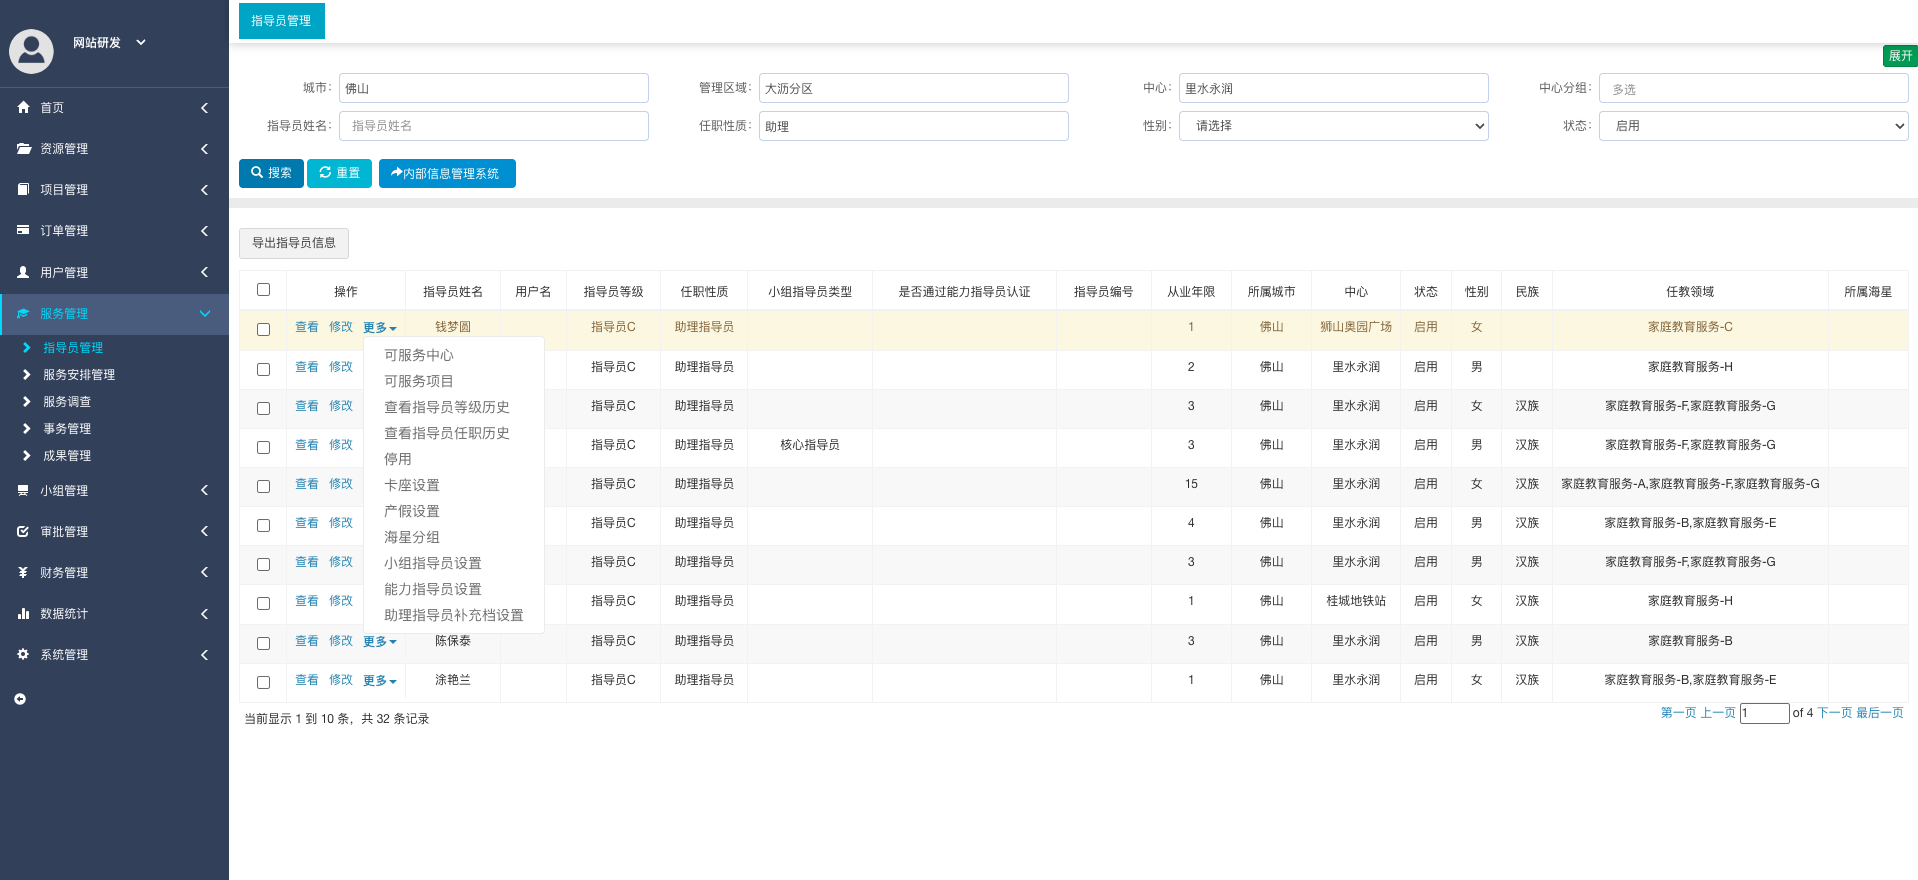Open 事务管理 submenu item

(67, 429)
